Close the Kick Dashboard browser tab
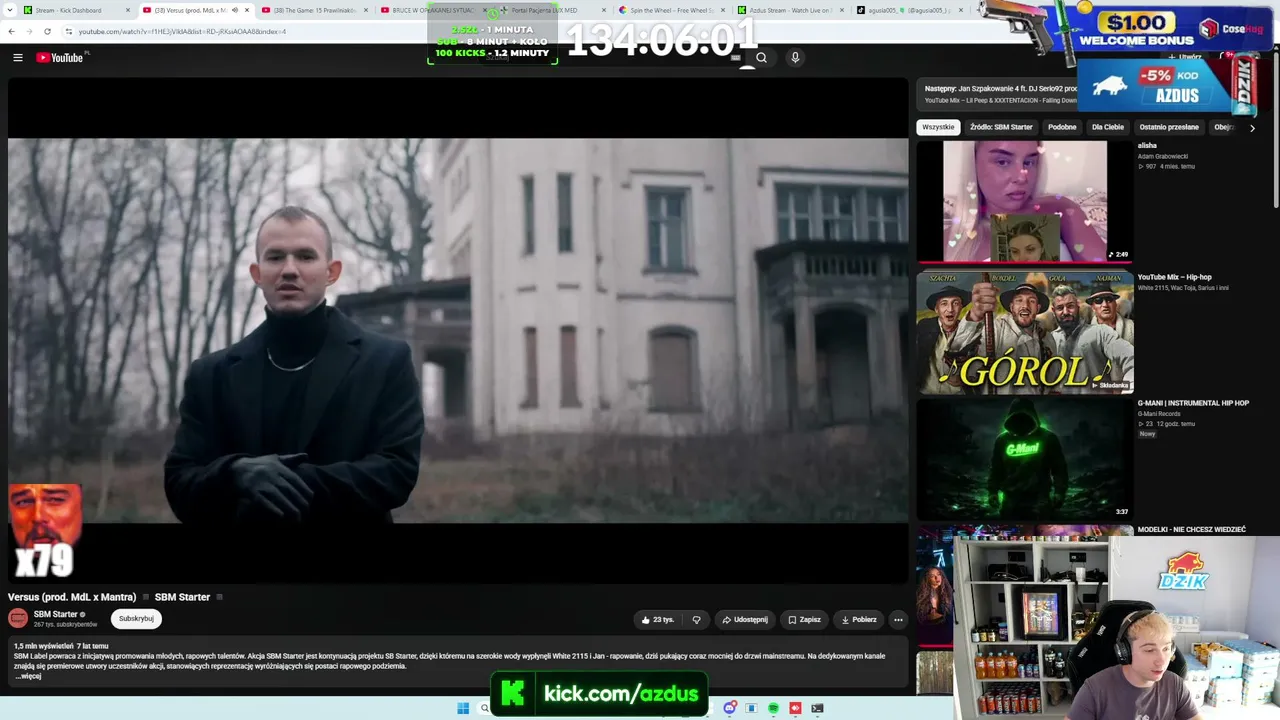 [x=128, y=11]
